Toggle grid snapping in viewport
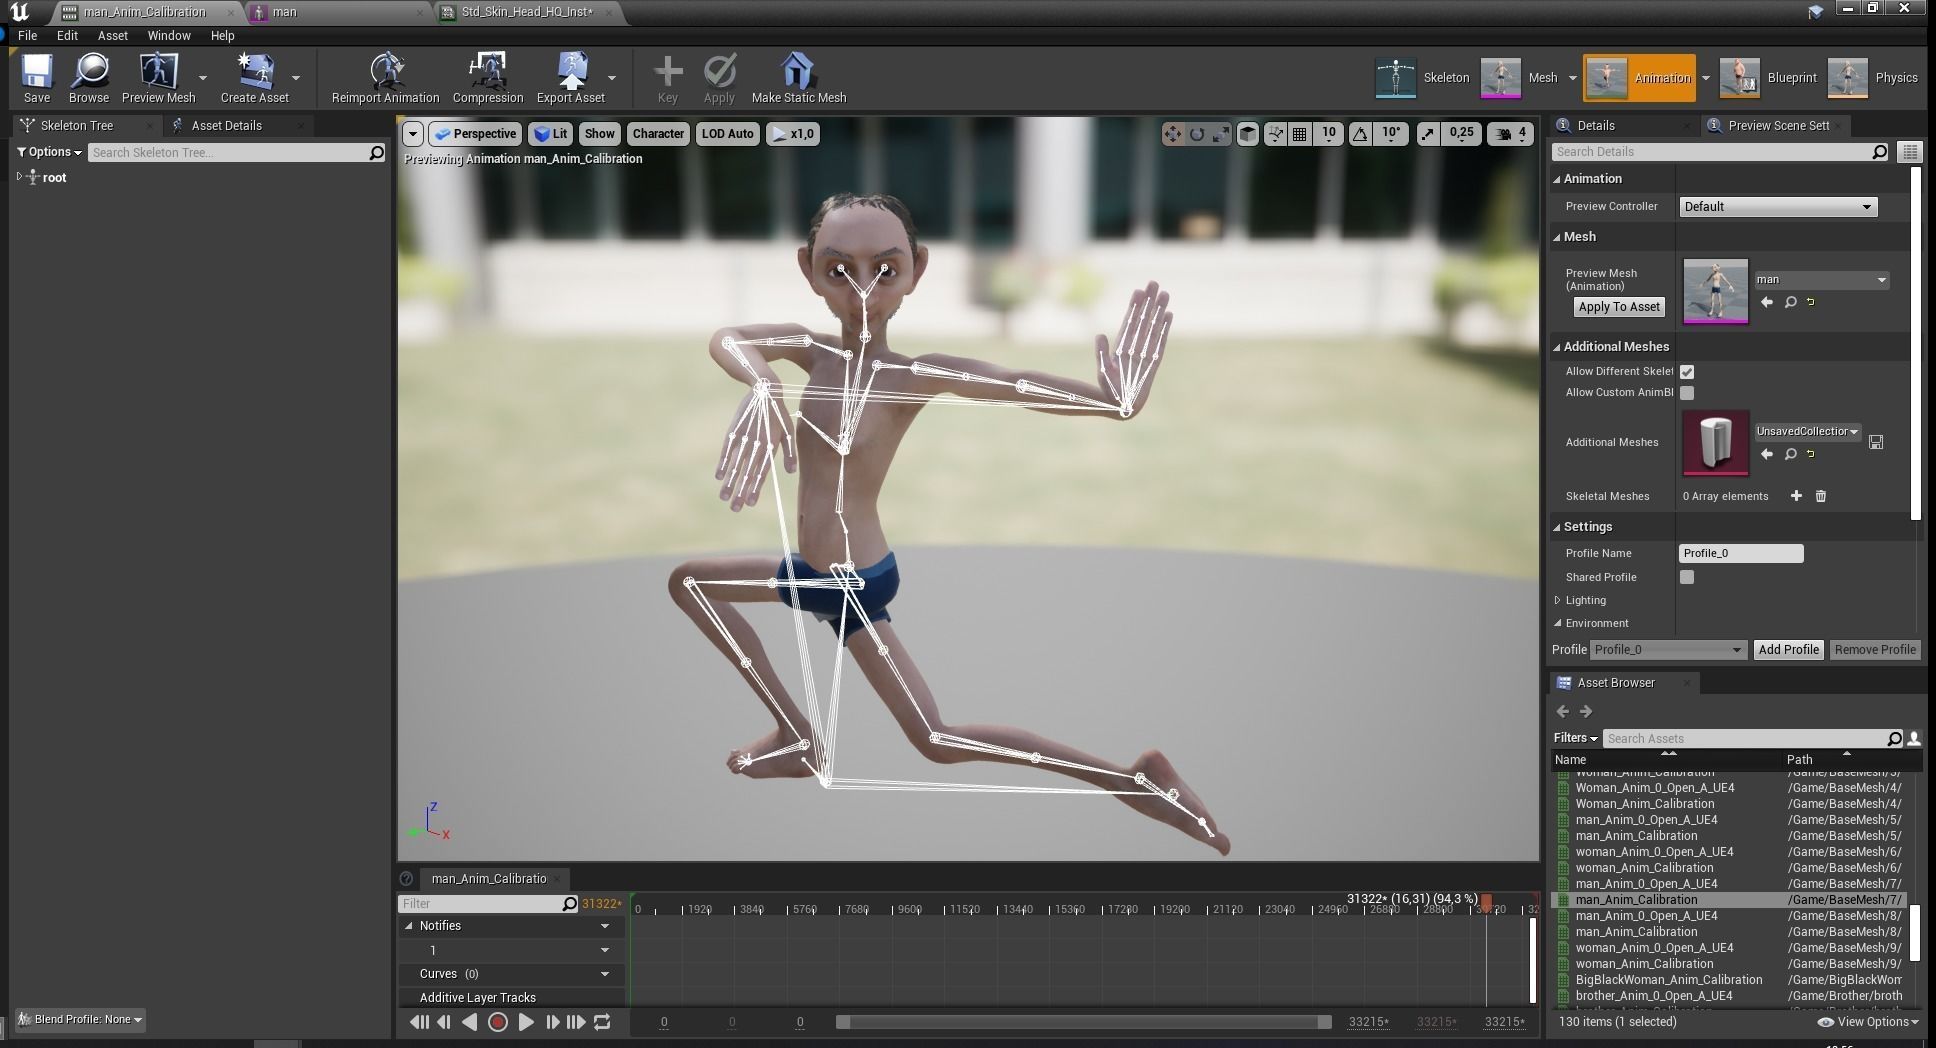The height and width of the screenshot is (1048, 1936). pyautogui.click(x=1299, y=134)
